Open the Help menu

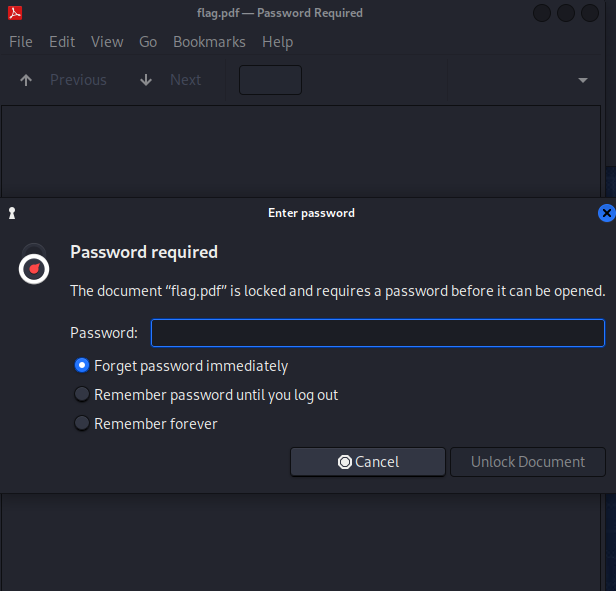tap(277, 42)
